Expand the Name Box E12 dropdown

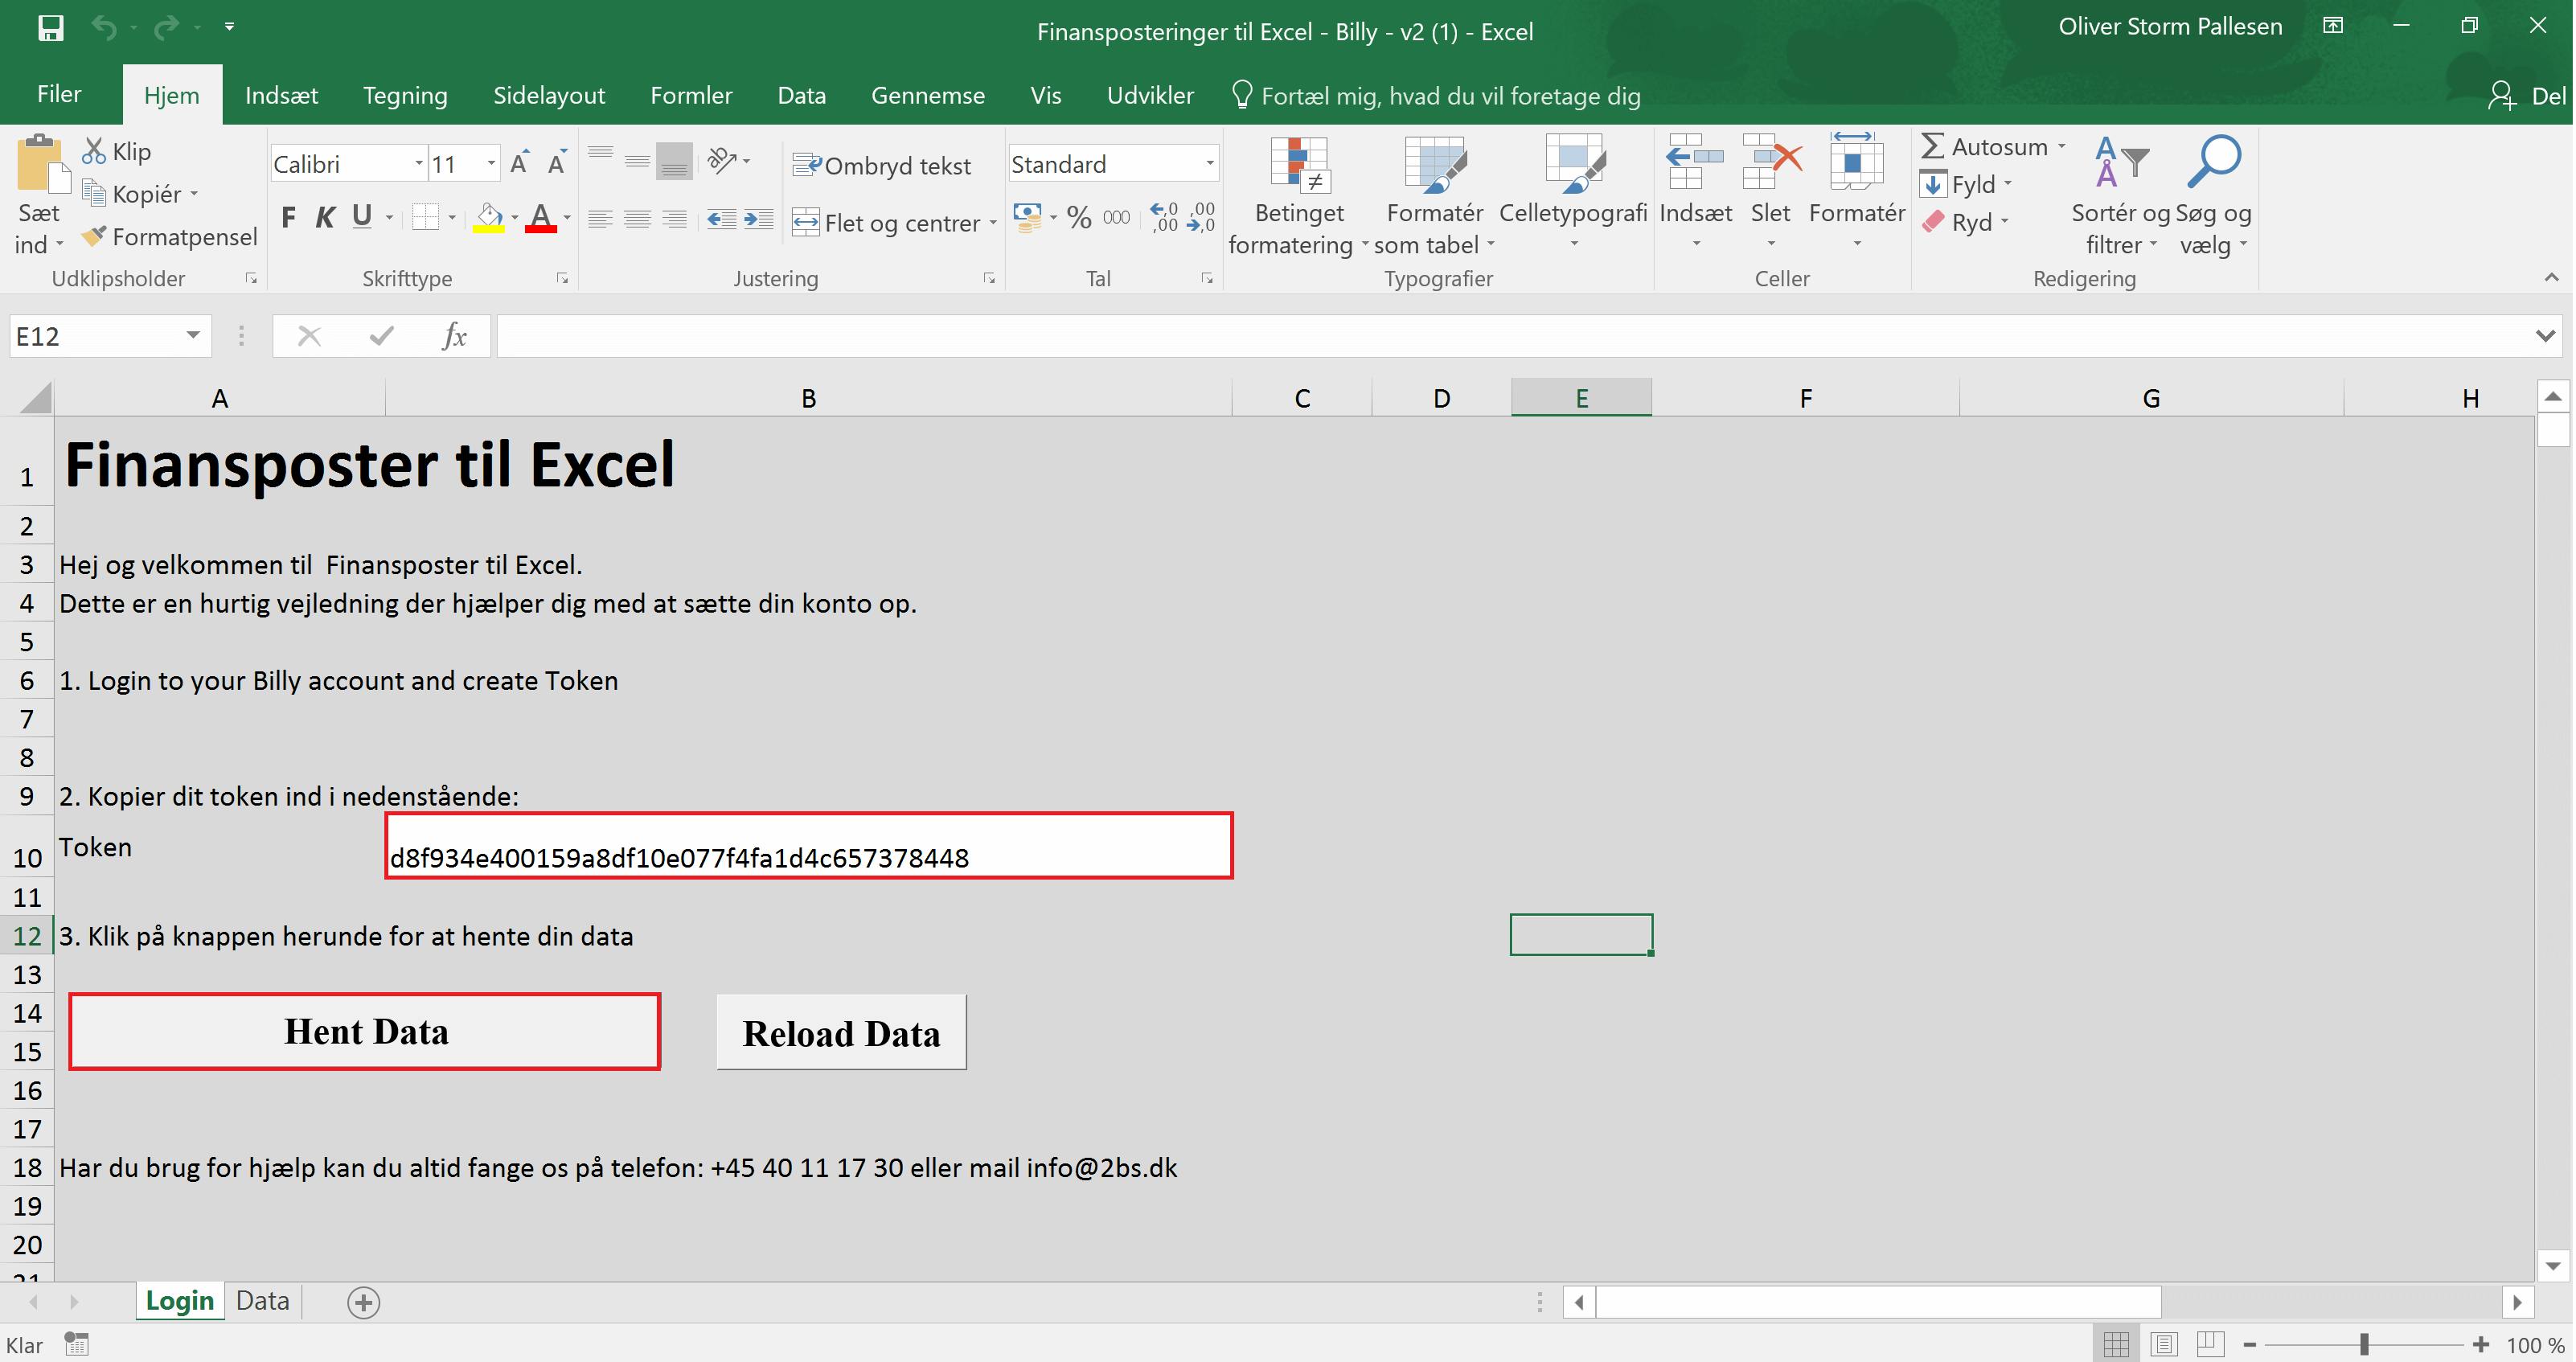tap(193, 336)
